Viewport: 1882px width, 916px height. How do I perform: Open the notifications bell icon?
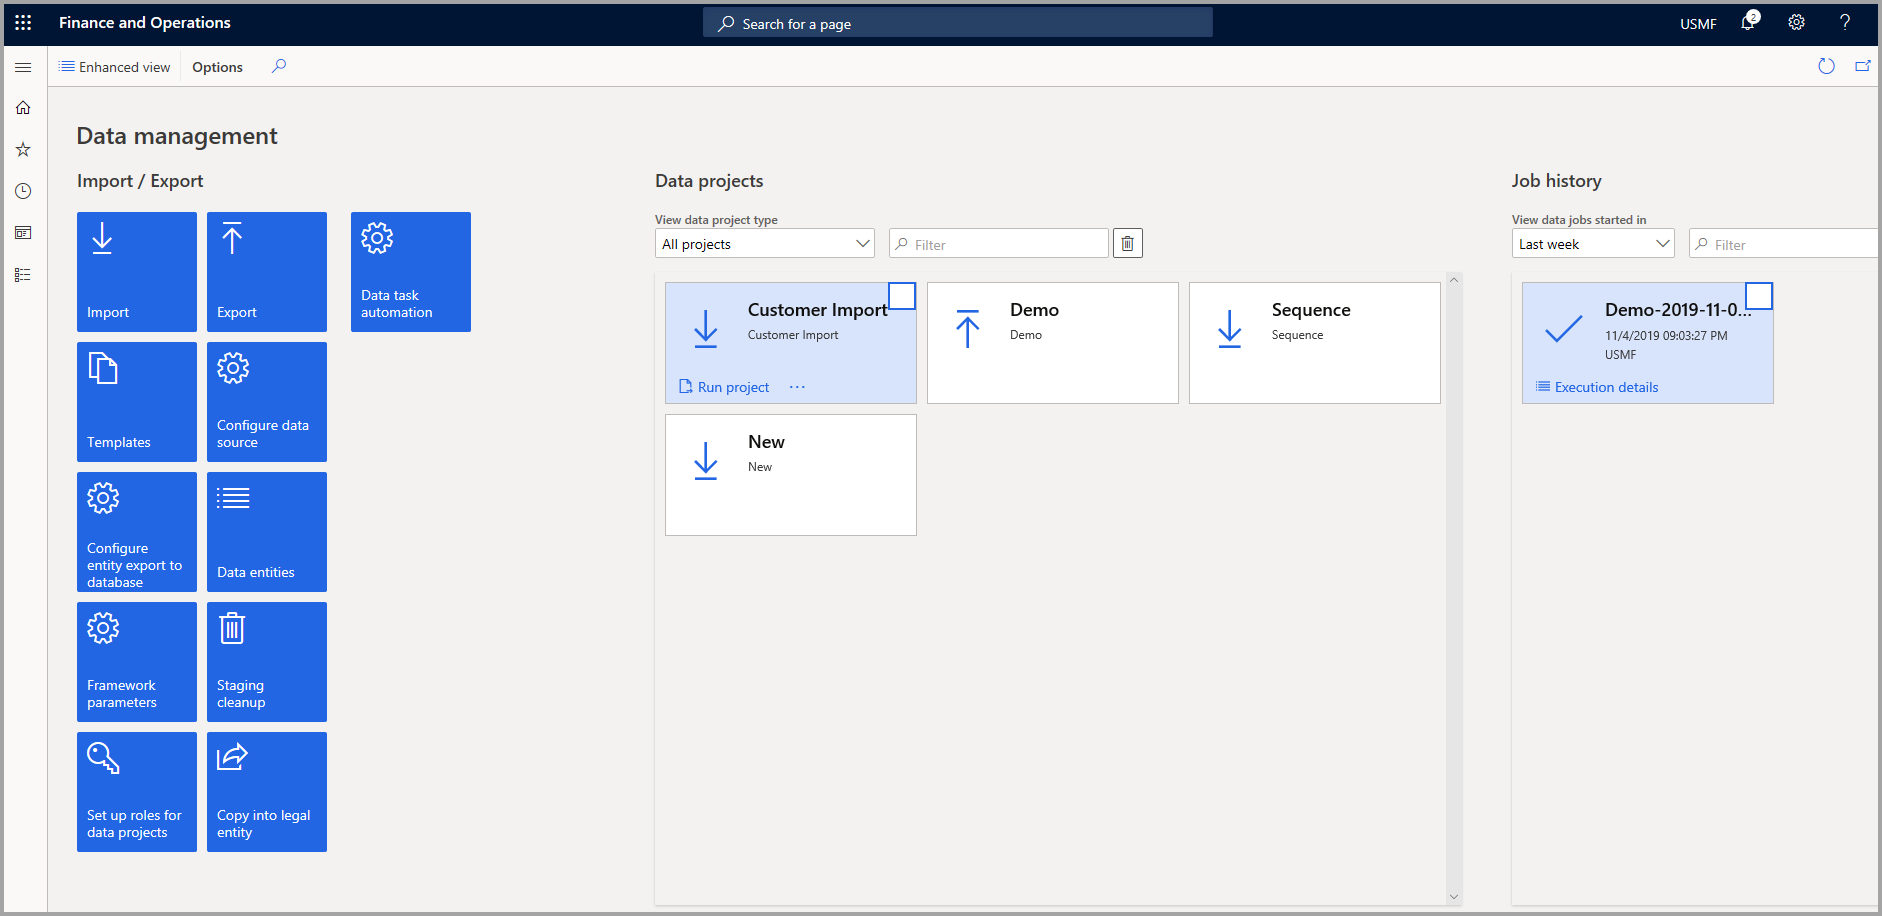1747,23
